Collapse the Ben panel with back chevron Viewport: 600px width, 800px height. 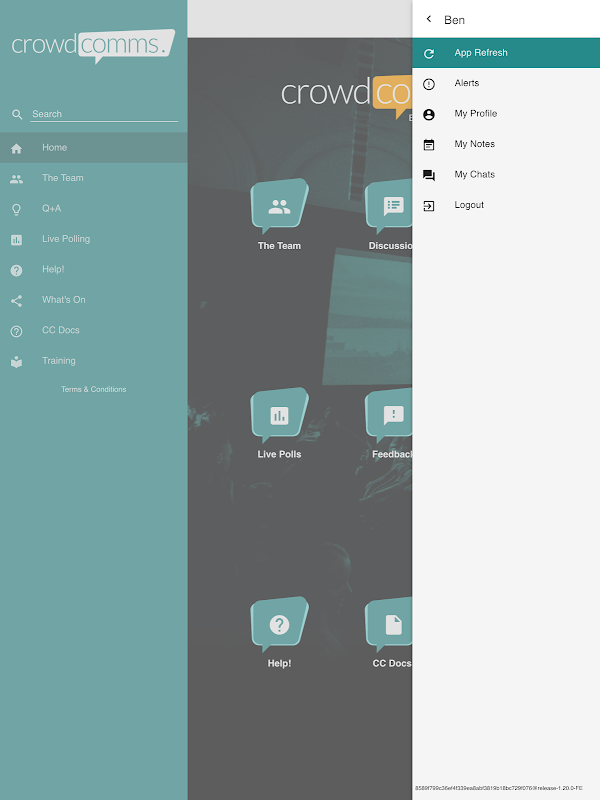(x=429, y=19)
